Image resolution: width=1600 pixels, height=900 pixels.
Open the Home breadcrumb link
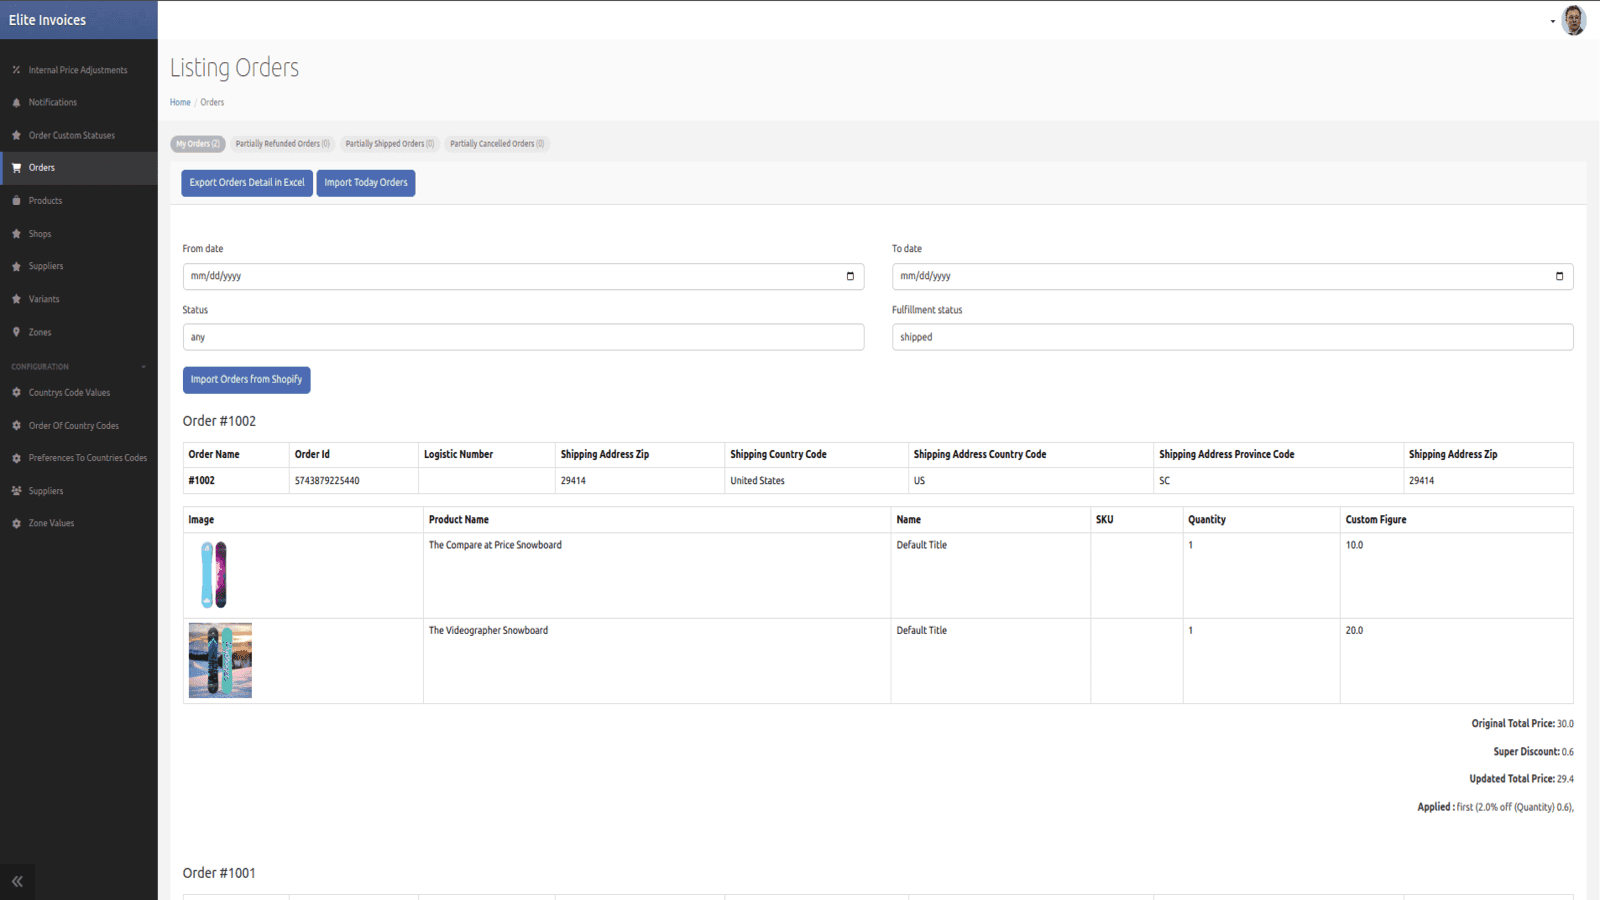click(x=180, y=102)
